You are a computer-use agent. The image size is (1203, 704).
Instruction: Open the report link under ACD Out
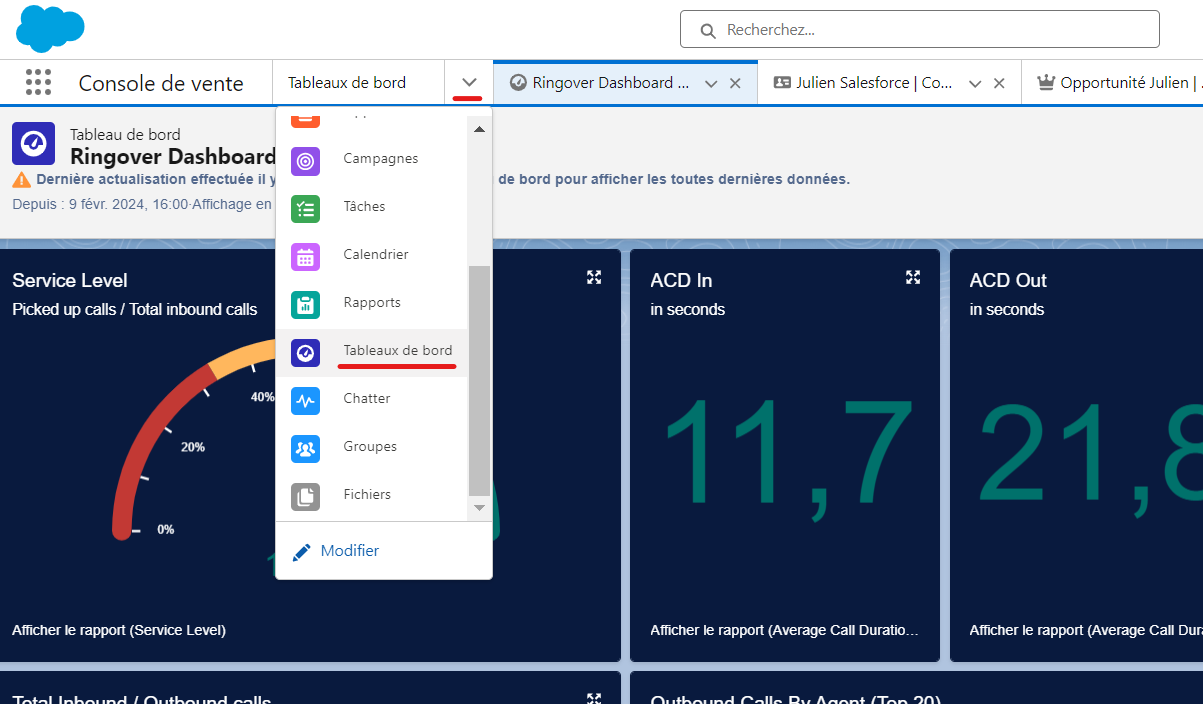coord(1086,630)
